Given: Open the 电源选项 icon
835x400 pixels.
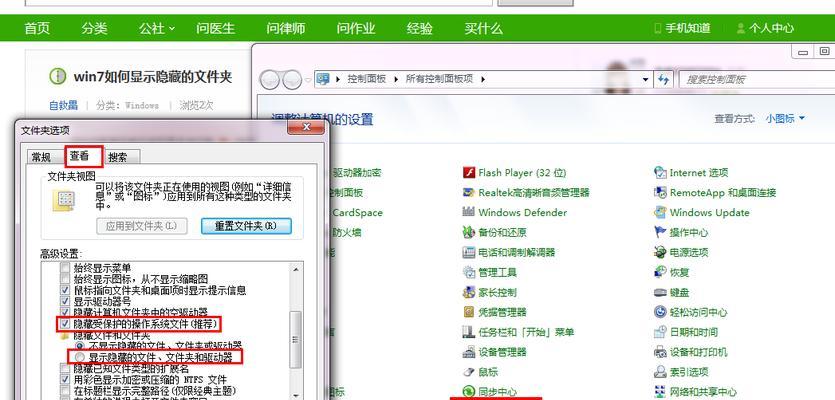Looking at the screenshot, I should (x=660, y=252).
